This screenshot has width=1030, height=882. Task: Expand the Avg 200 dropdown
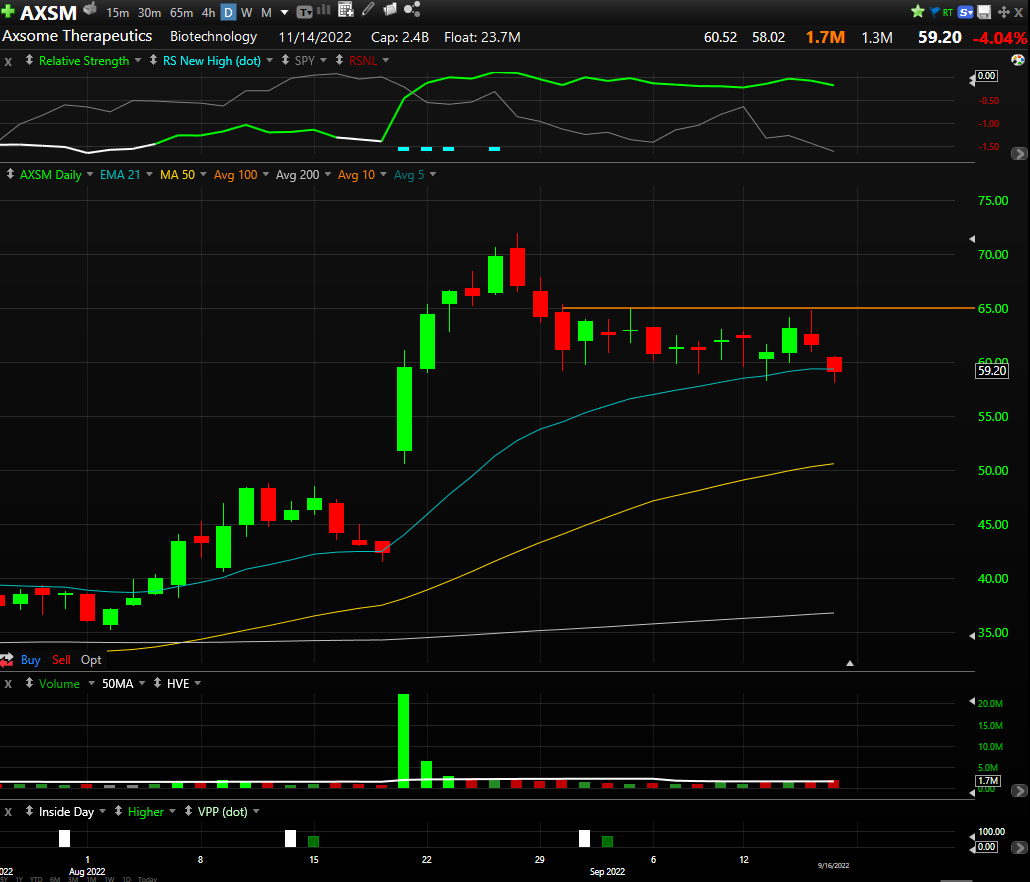tap(327, 174)
